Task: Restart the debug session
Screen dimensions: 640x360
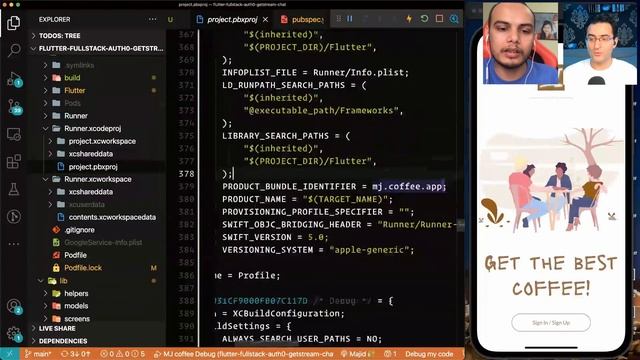Action: [424, 19]
